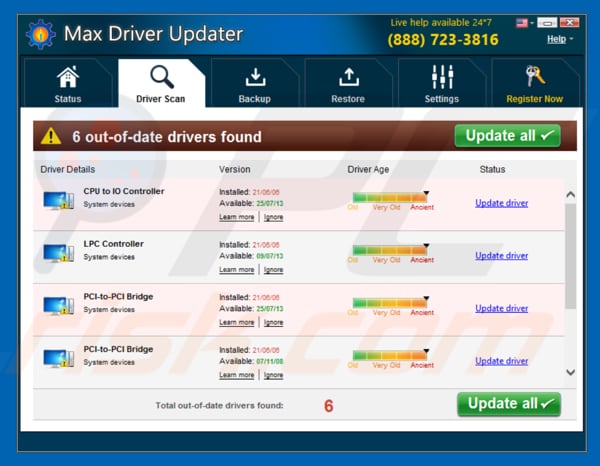This screenshot has height=466, width=600.
Task: Click the driver list scrollbar thumb
Action: click(x=571, y=256)
